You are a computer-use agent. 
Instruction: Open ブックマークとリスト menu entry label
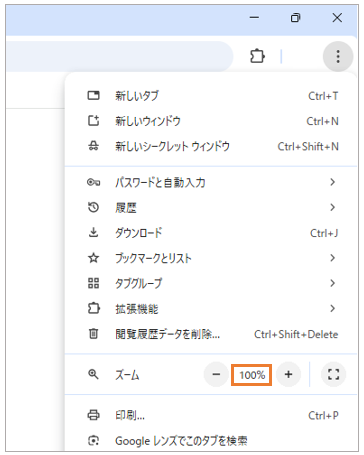pos(153,258)
